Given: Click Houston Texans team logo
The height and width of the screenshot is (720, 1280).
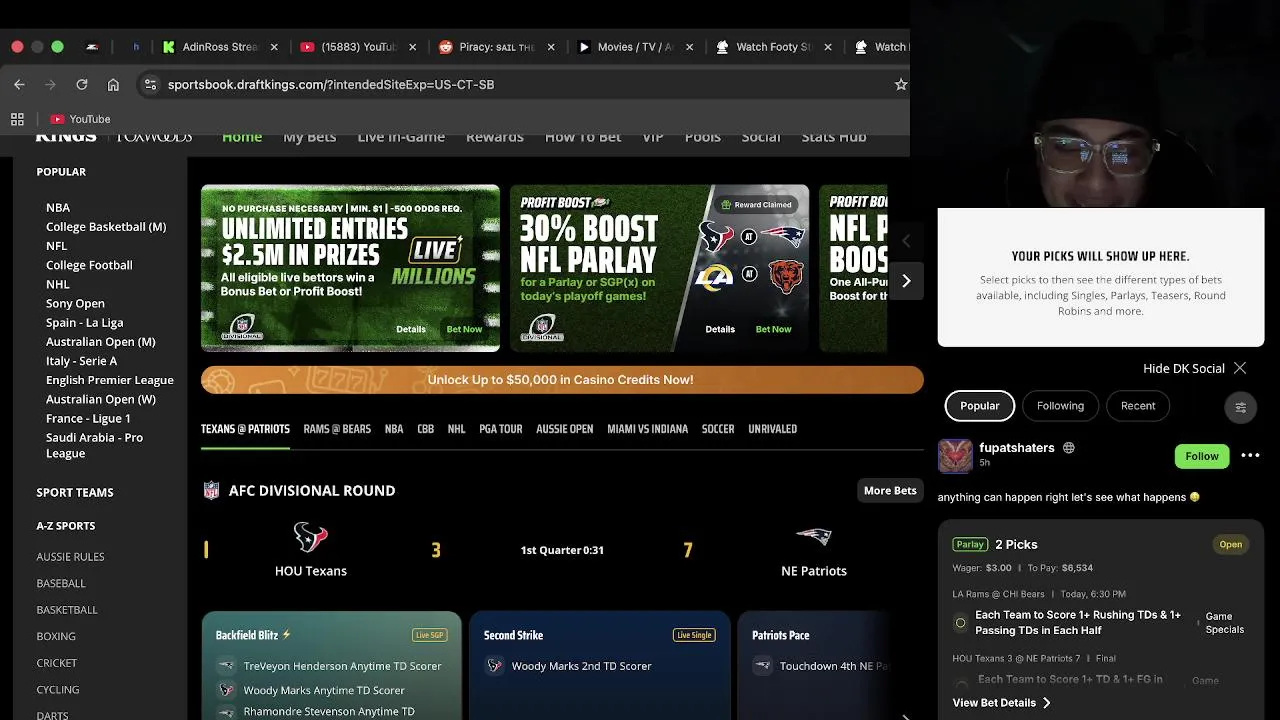Looking at the screenshot, I should [x=311, y=537].
